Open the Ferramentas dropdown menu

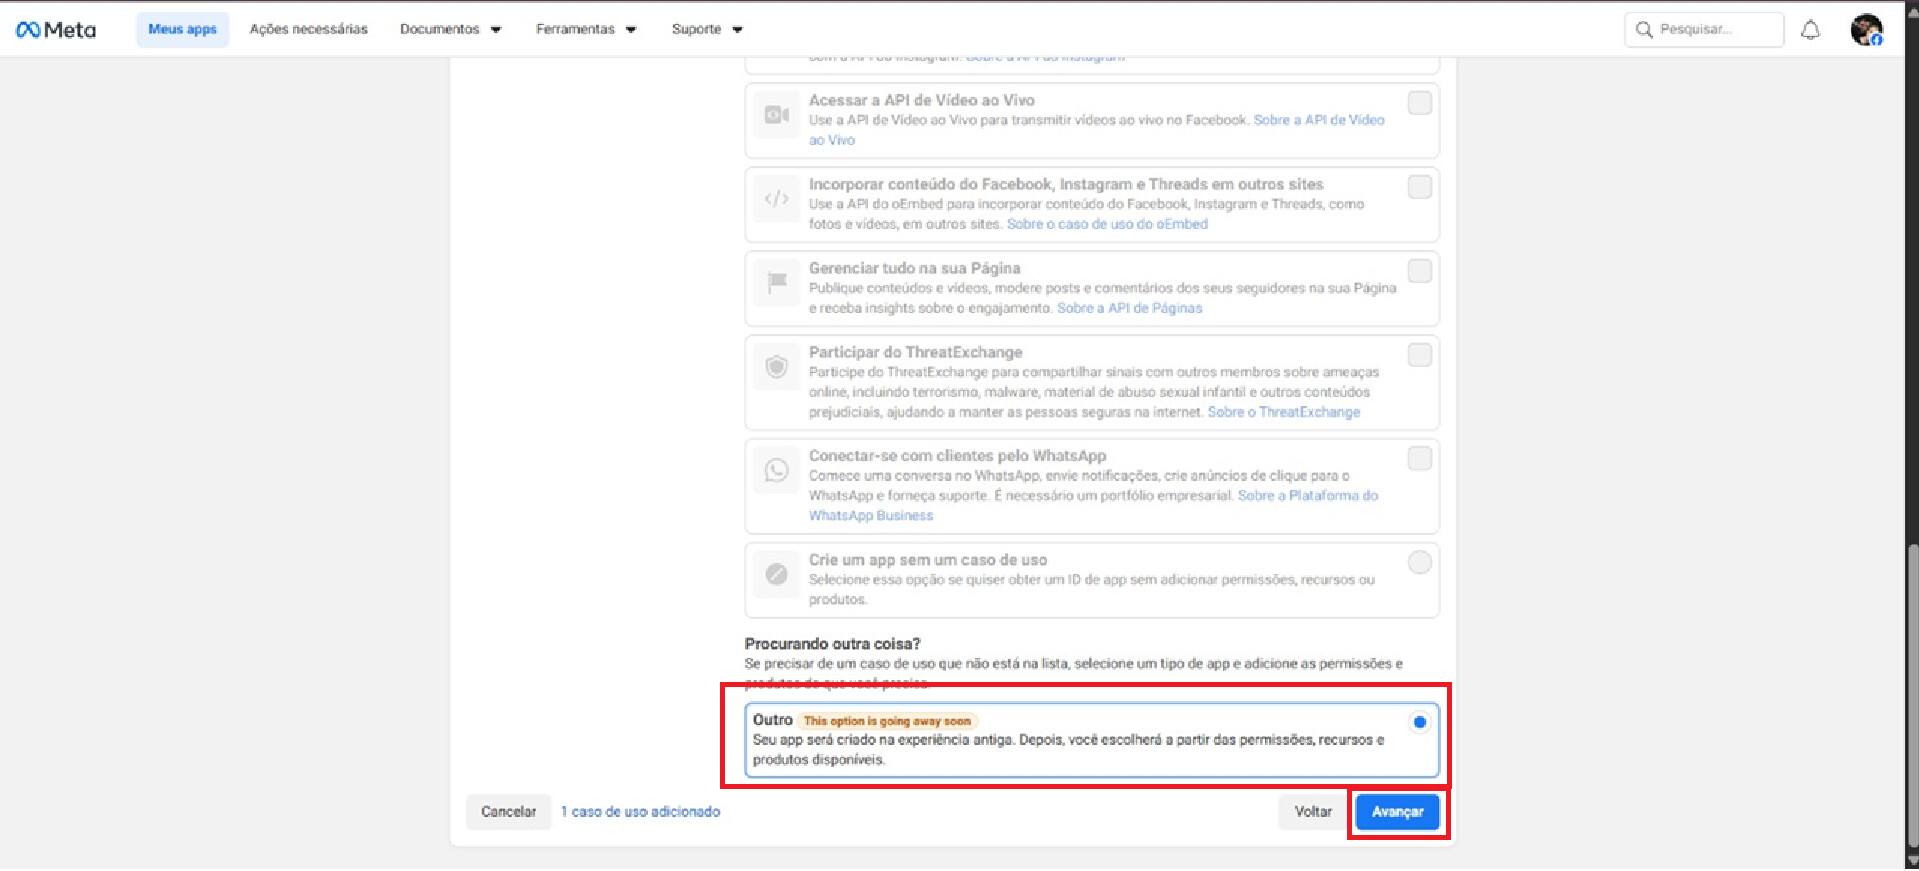coord(586,30)
